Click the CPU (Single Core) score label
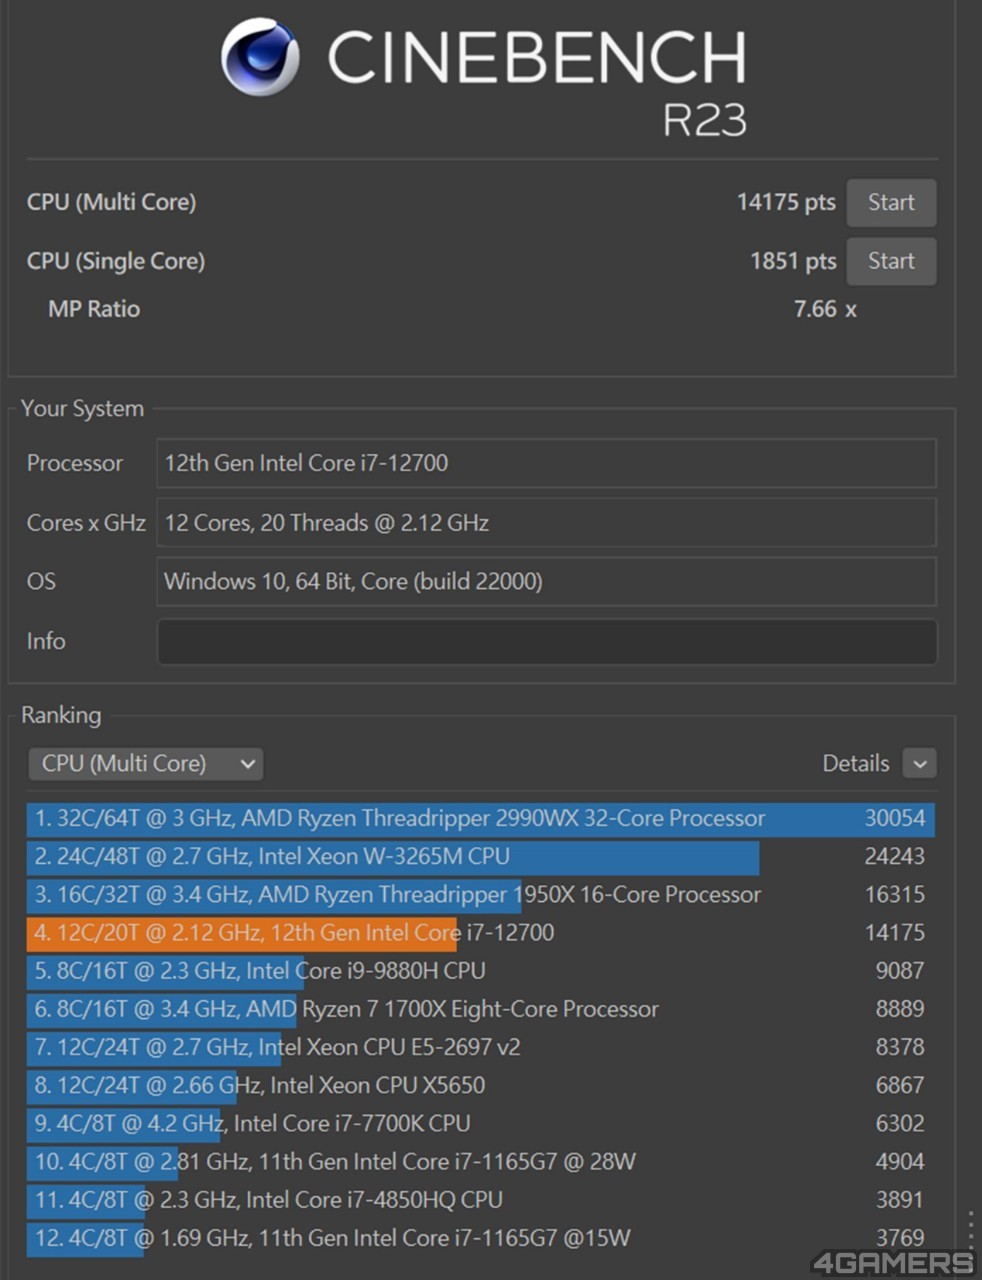 (x=116, y=261)
